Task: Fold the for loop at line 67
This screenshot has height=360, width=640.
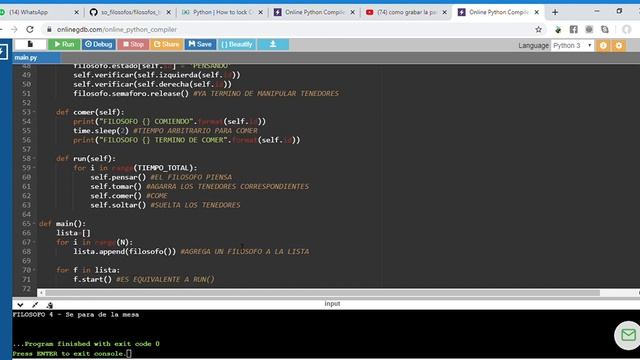Action: (34, 242)
